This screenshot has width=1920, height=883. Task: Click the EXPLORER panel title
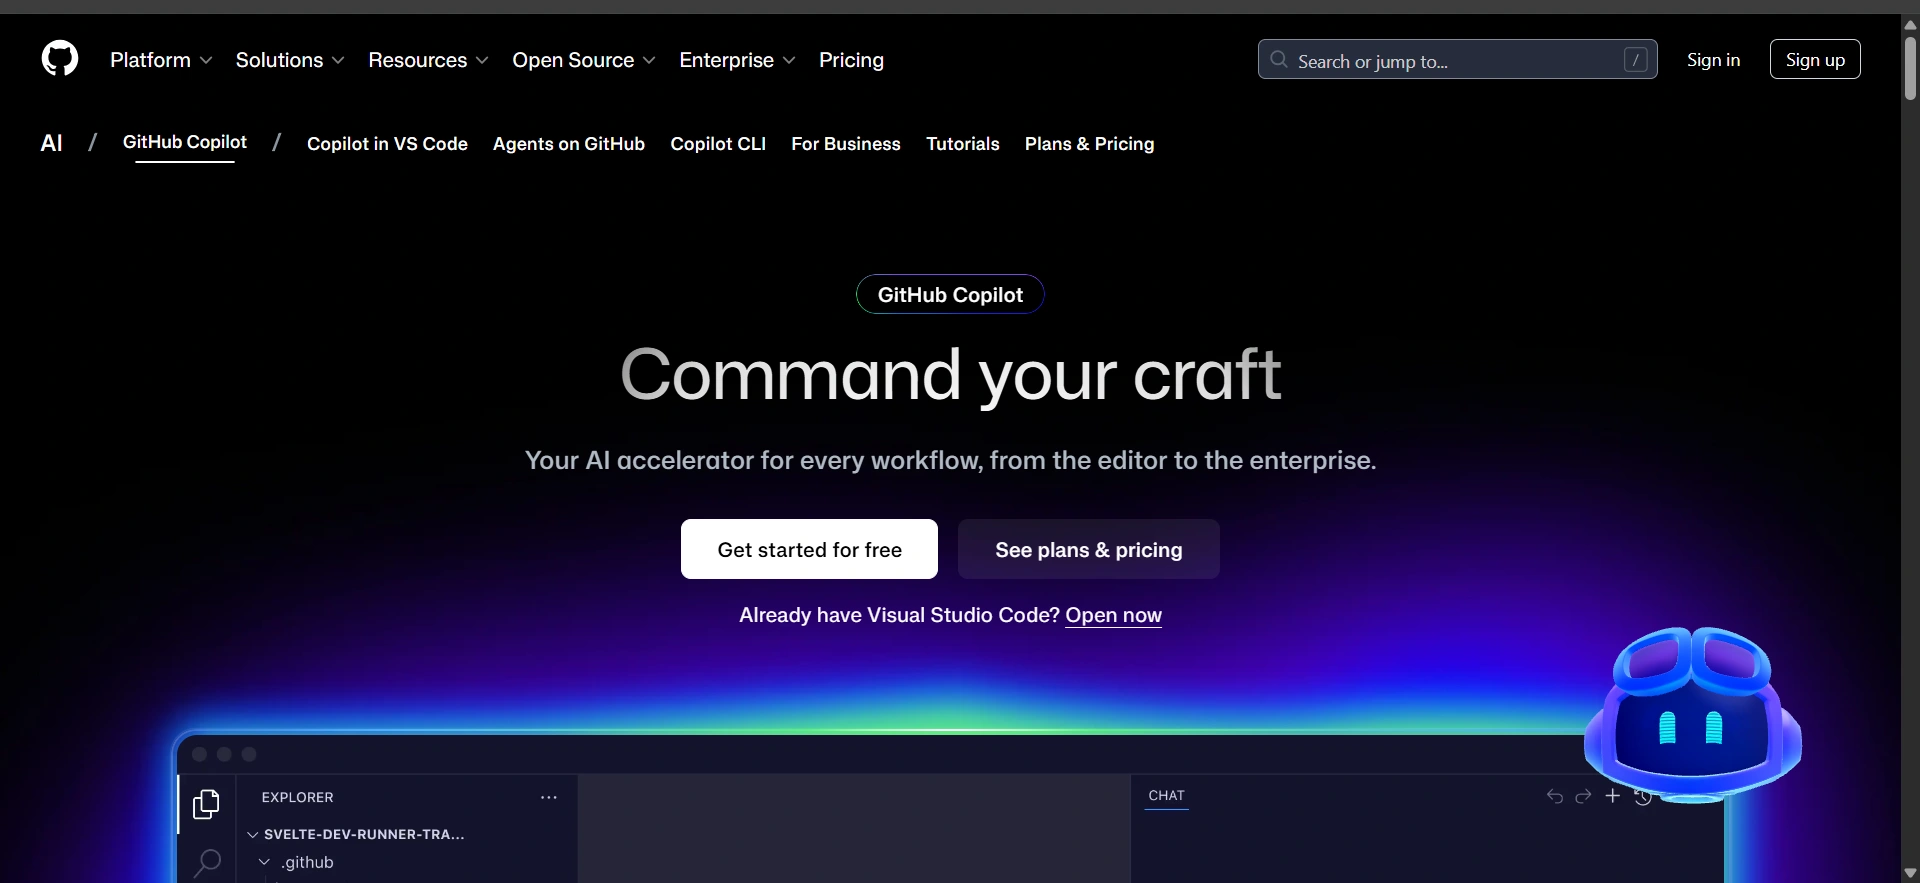(297, 797)
